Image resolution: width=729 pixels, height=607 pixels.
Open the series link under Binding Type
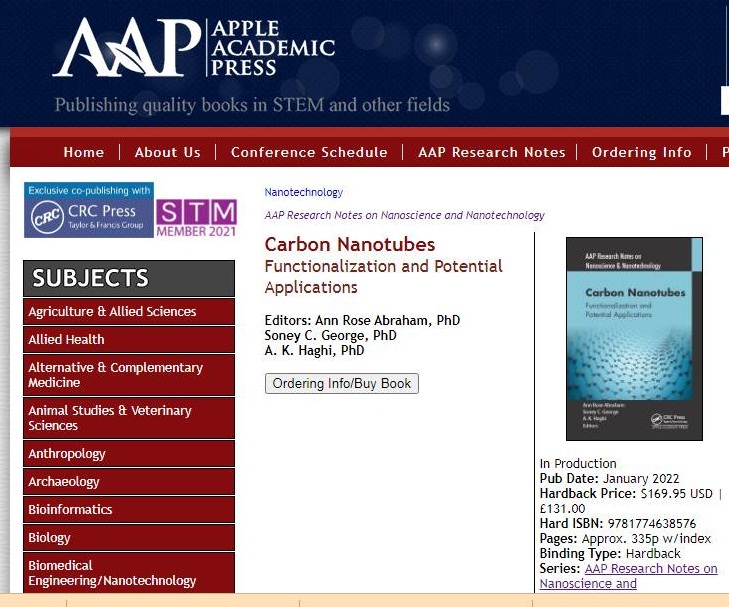[x=629, y=576]
